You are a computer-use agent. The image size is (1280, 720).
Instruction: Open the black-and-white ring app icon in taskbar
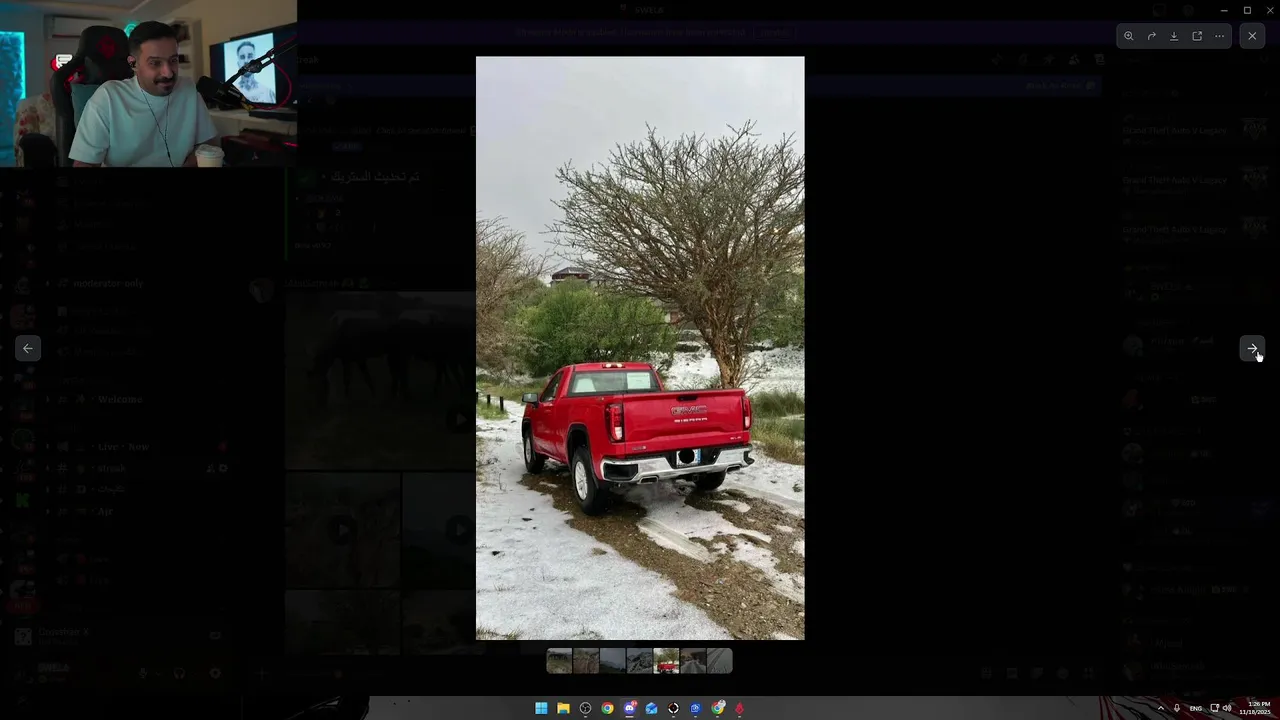[673, 708]
